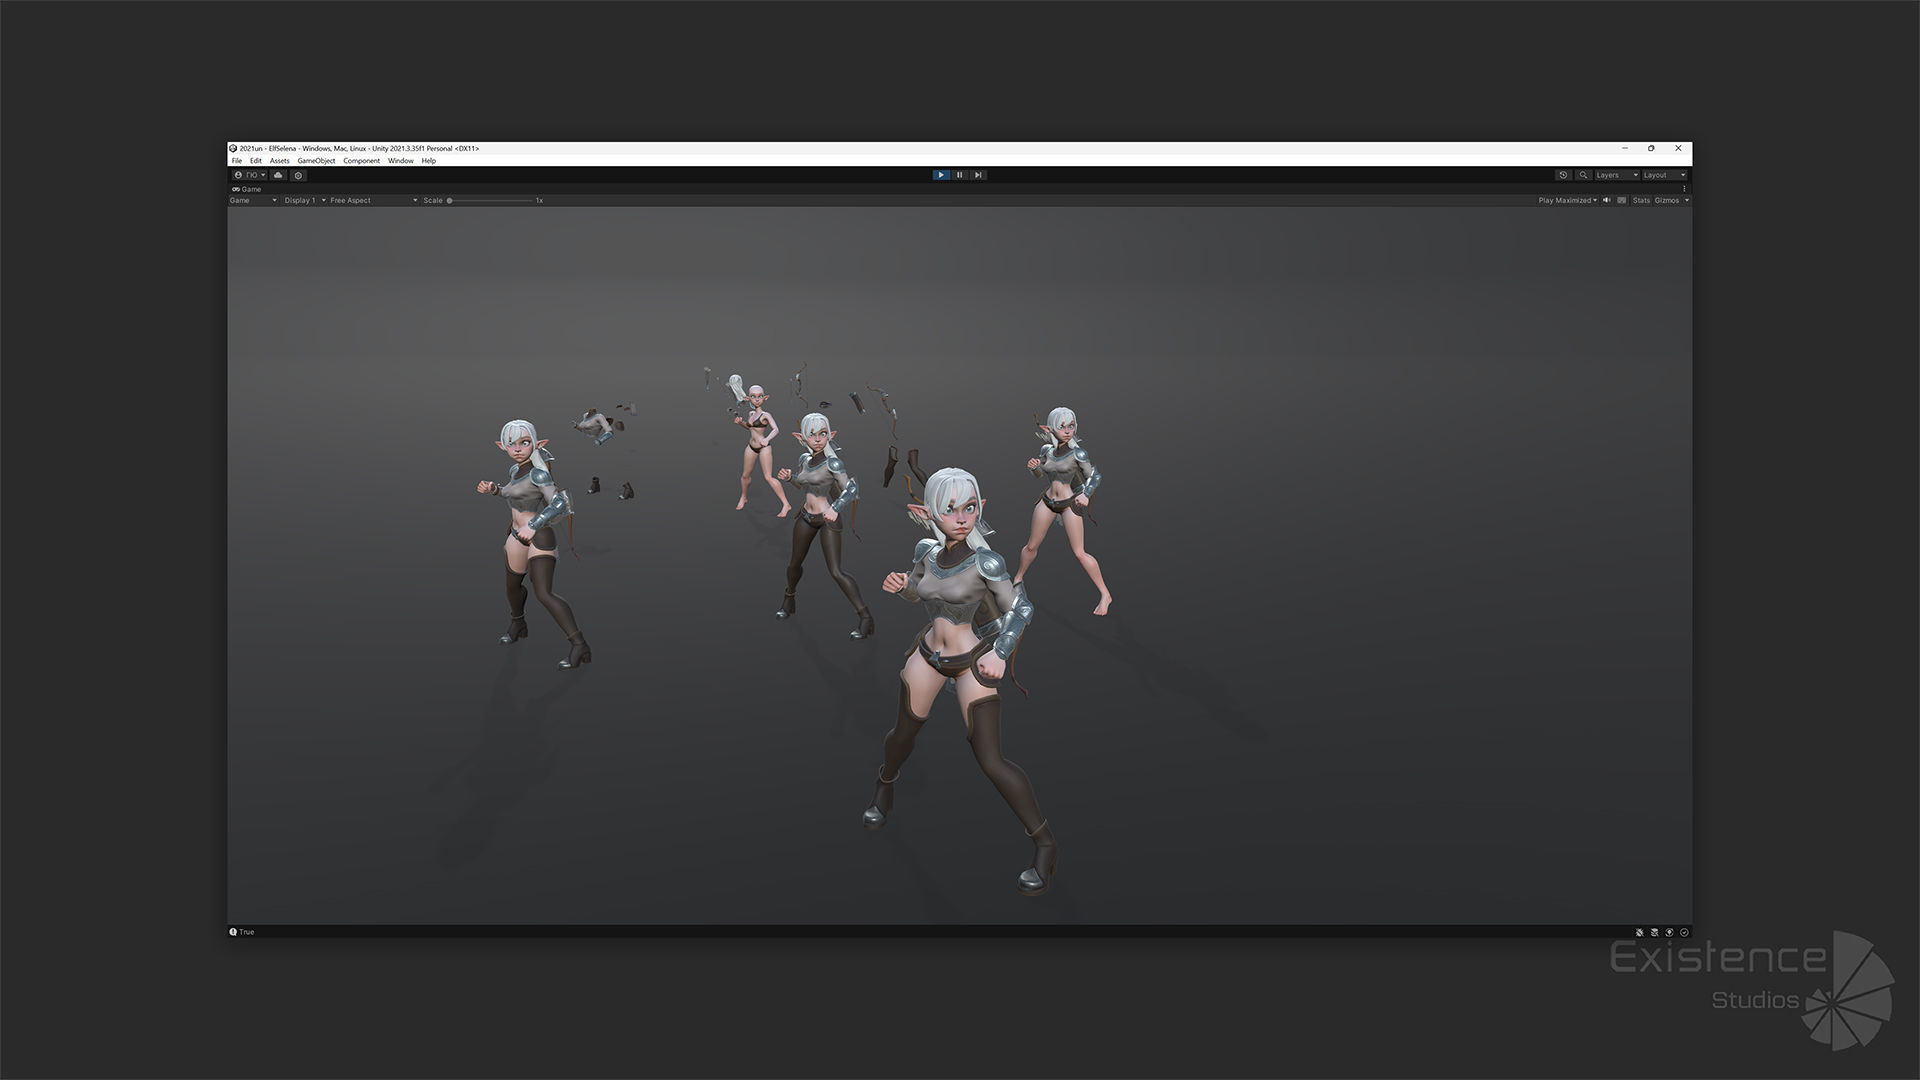
Task: Open Game tab three-dot options menu
Action: (x=1684, y=189)
